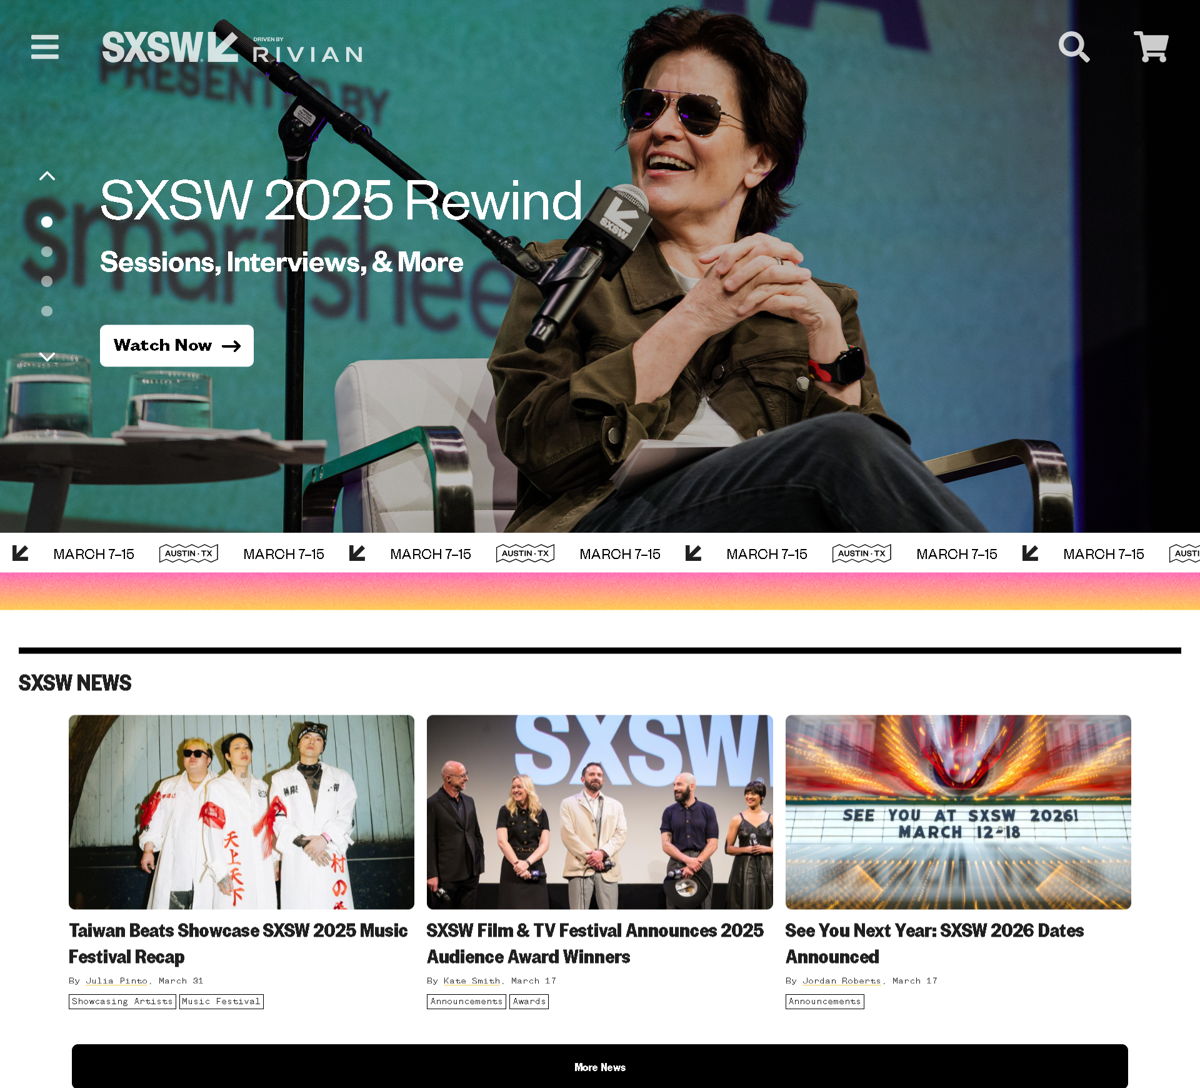The width and height of the screenshot is (1200, 1088).
Task: Open the shopping cart icon
Action: 1151,47
